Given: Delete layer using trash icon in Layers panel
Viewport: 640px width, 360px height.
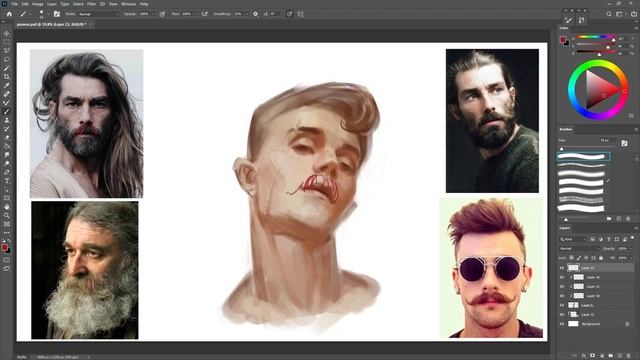Looking at the screenshot, I should [629, 356].
